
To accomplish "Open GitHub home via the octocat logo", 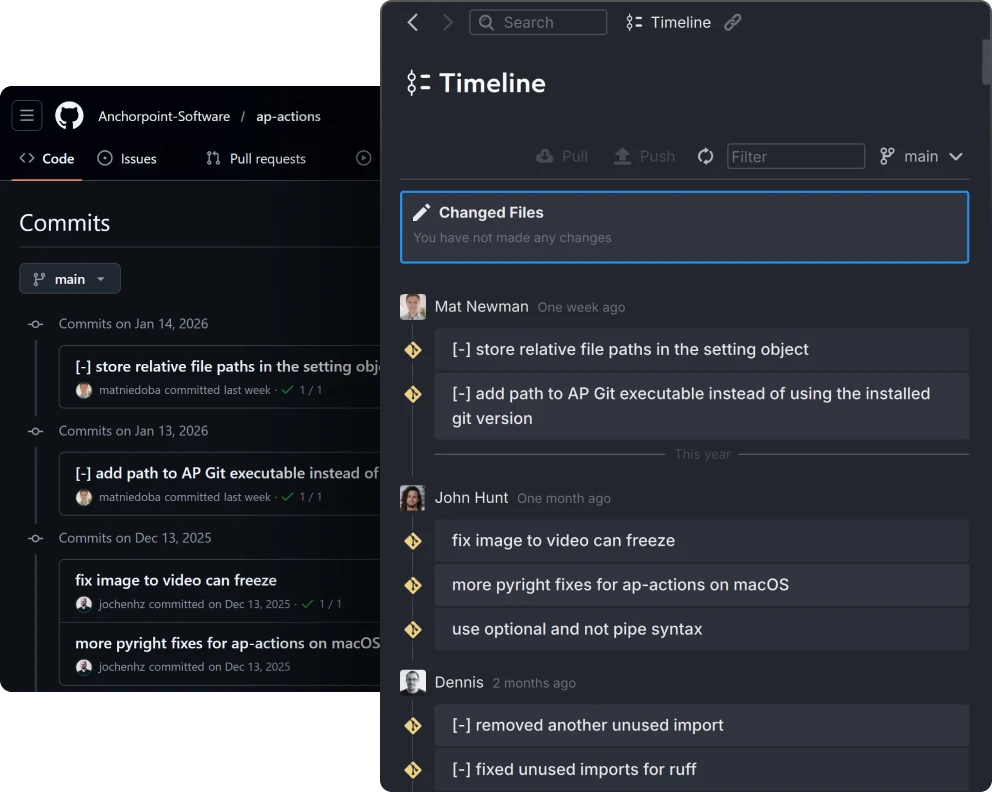I will (x=69, y=115).
